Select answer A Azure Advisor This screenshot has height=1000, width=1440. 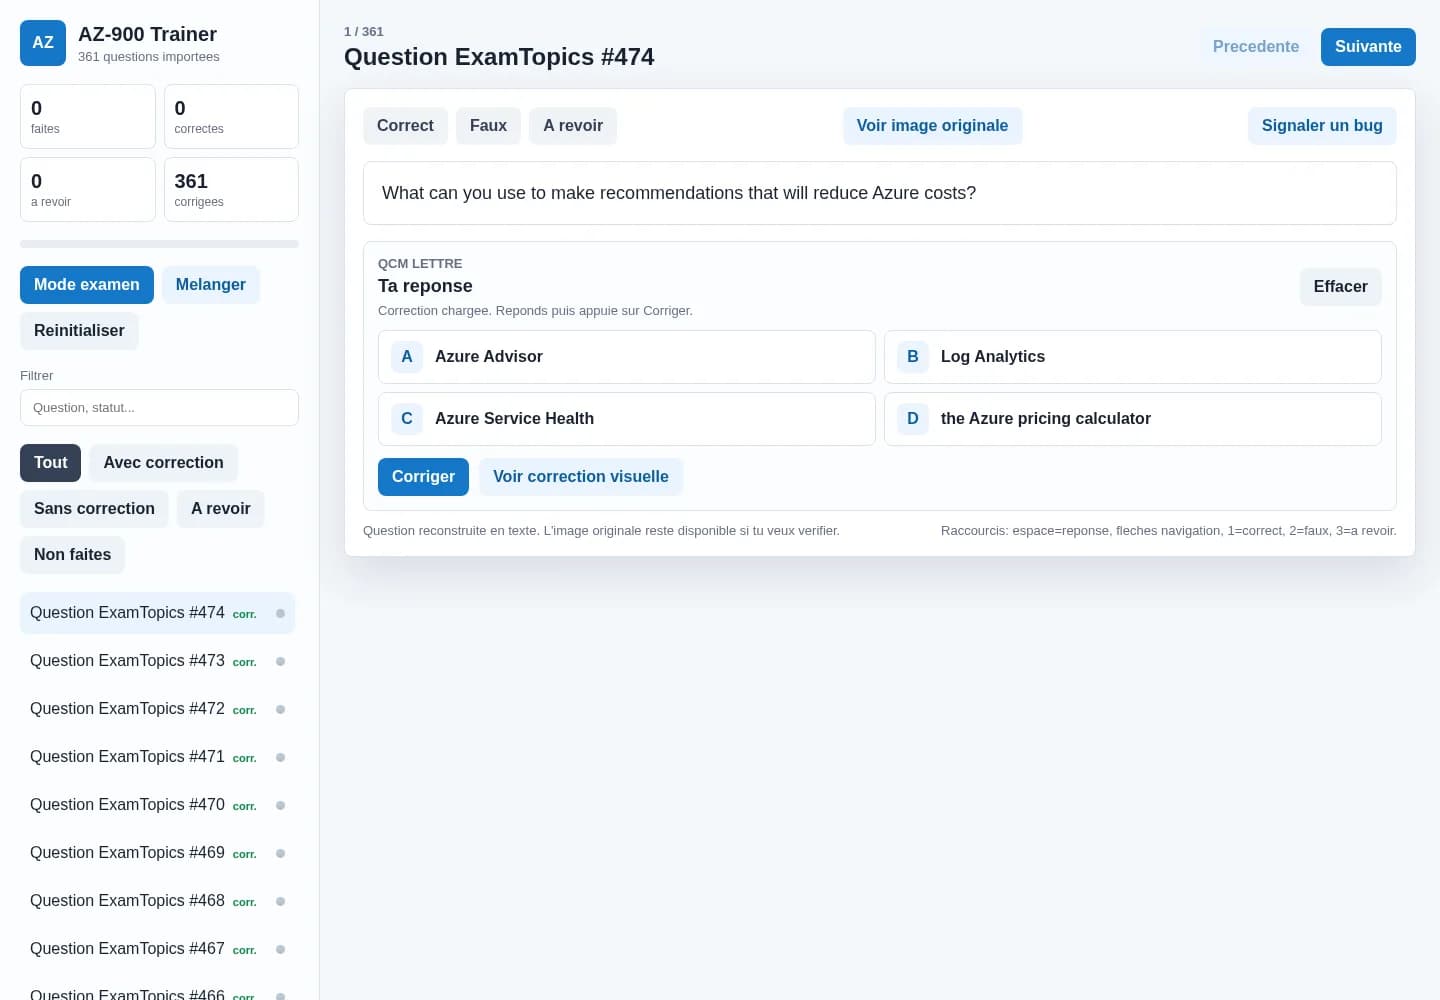(x=627, y=357)
